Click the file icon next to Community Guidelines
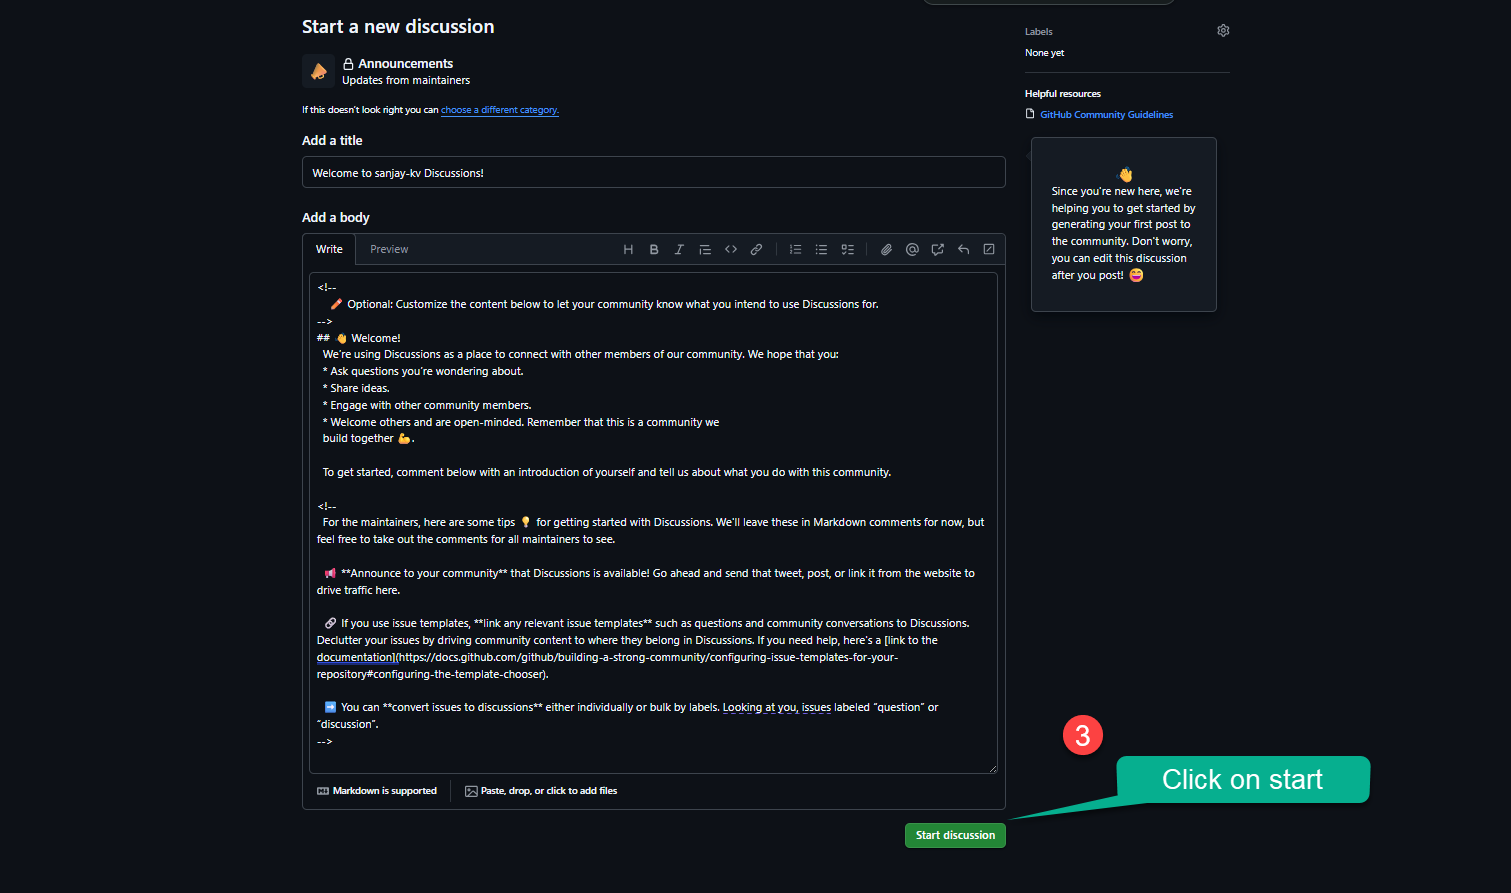The width and height of the screenshot is (1511, 893). [1030, 114]
